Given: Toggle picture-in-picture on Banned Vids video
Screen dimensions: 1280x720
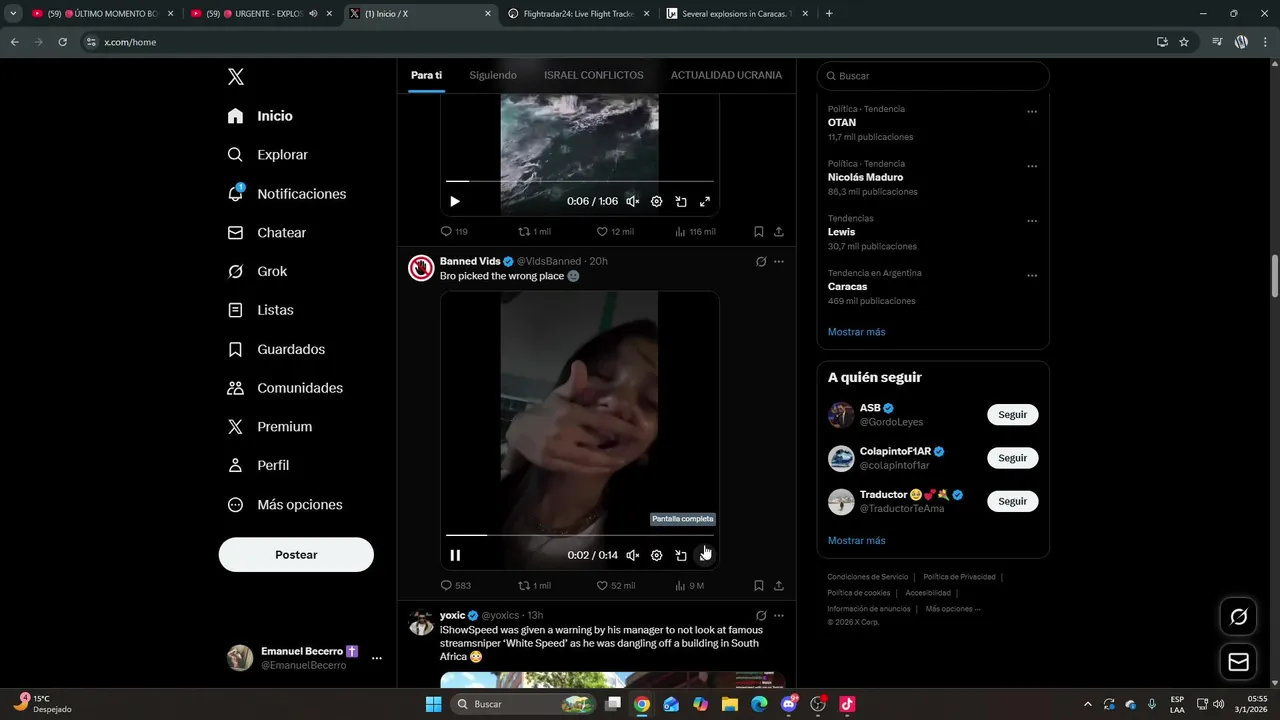Looking at the screenshot, I should [x=681, y=555].
